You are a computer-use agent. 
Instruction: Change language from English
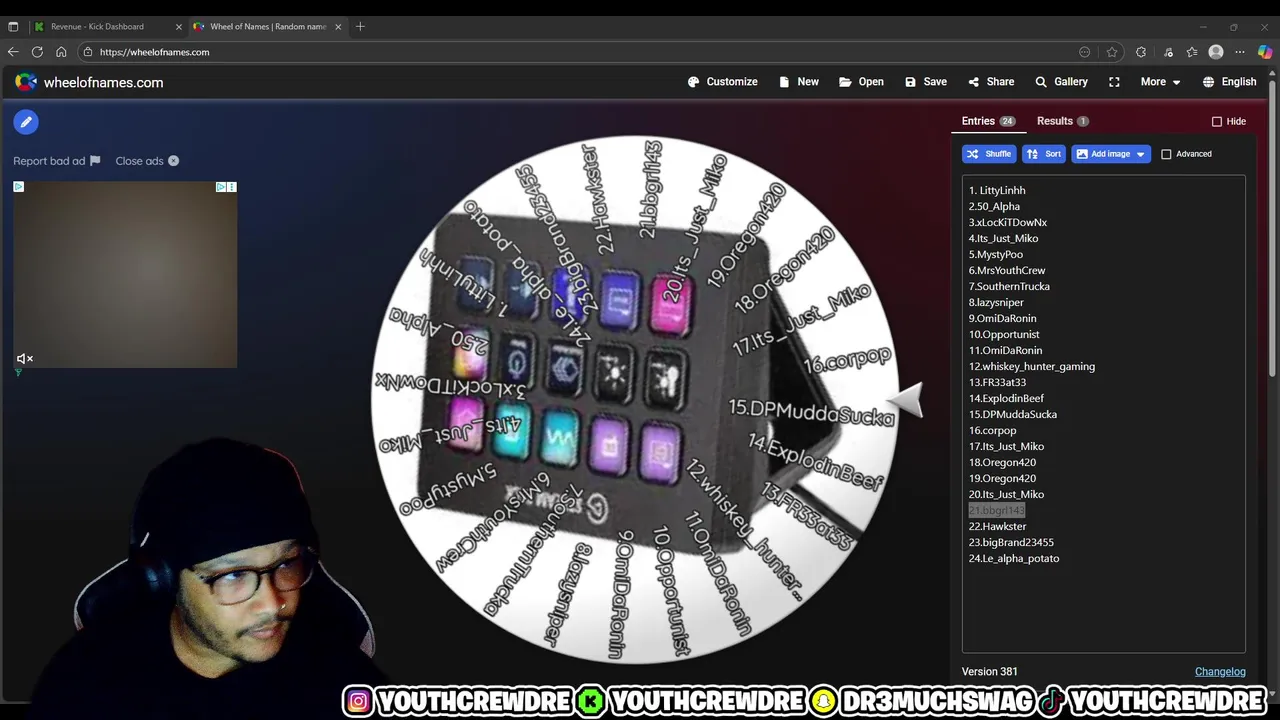(1229, 82)
